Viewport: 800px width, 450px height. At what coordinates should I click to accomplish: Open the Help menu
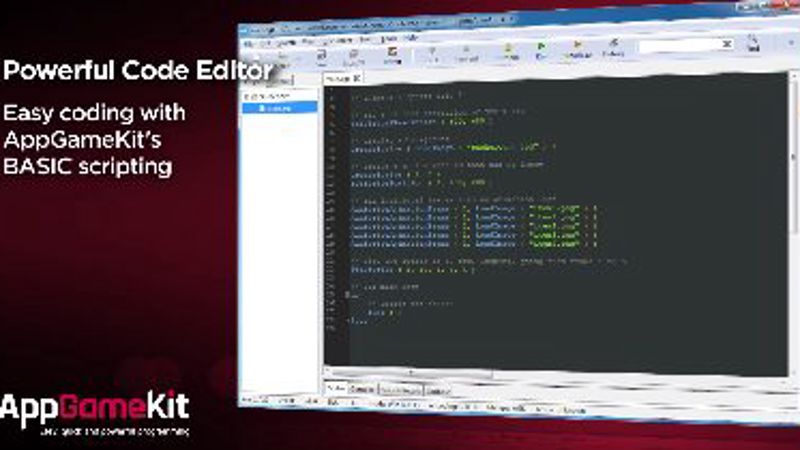pyautogui.click(x=411, y=38)
